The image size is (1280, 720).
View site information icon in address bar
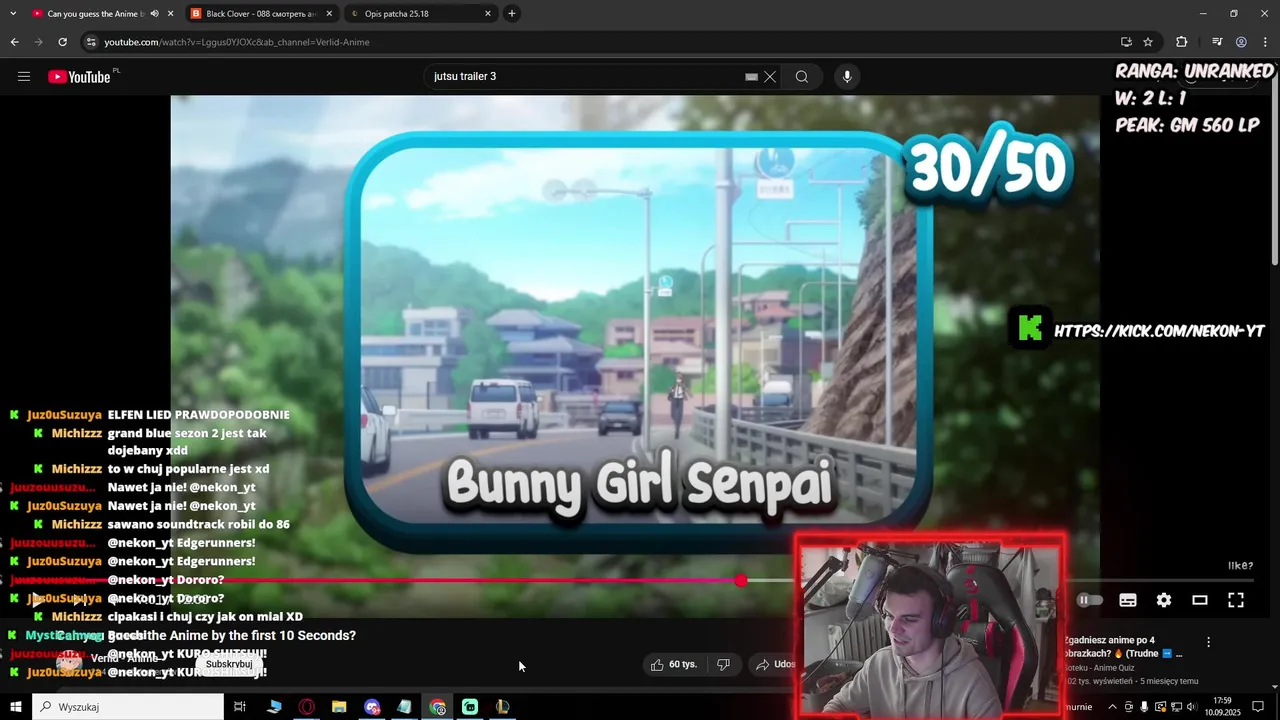91,42
